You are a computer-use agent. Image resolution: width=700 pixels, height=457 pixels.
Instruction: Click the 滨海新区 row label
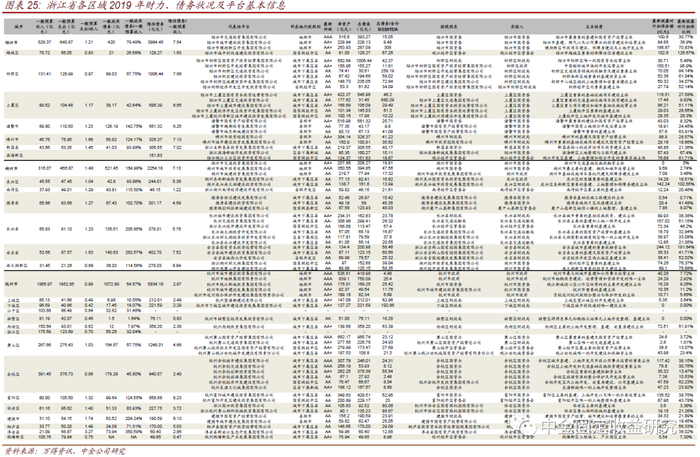point(14,155)
